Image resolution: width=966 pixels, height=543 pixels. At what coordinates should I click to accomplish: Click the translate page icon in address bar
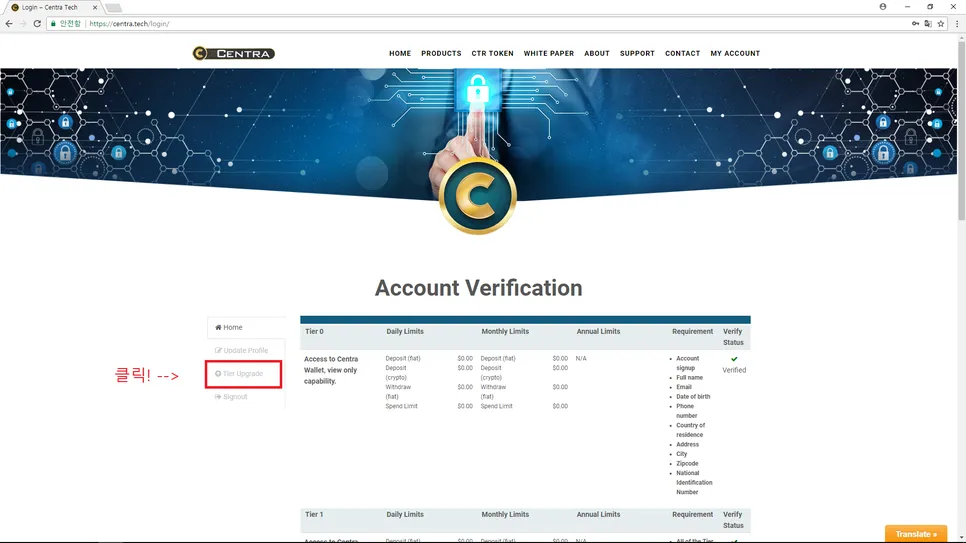pyautogui.click(x=928, y=23)
